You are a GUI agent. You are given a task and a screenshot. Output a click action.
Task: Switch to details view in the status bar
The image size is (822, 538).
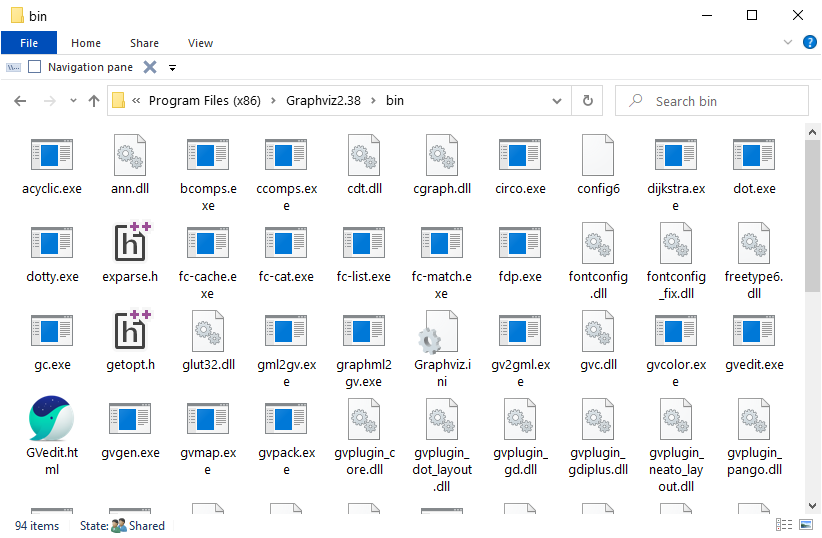784,524
